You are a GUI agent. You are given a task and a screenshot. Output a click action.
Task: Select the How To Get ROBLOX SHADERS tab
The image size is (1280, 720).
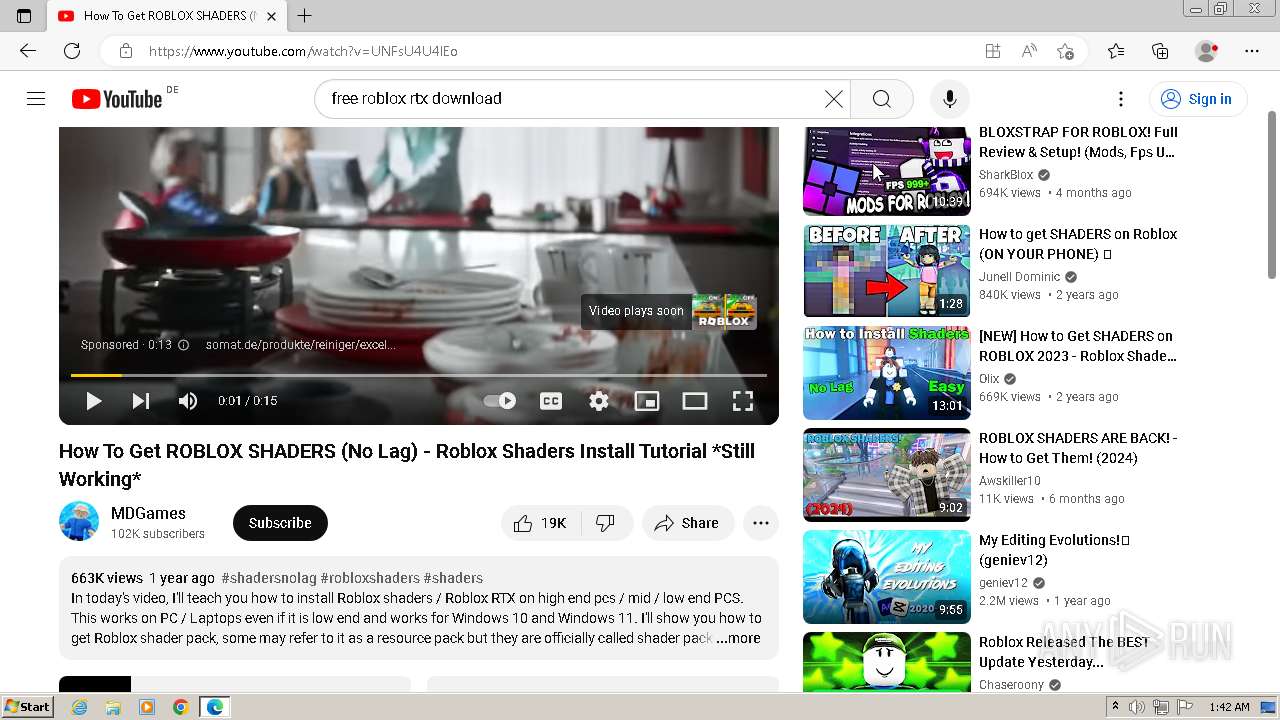click(x=168, y=16)
